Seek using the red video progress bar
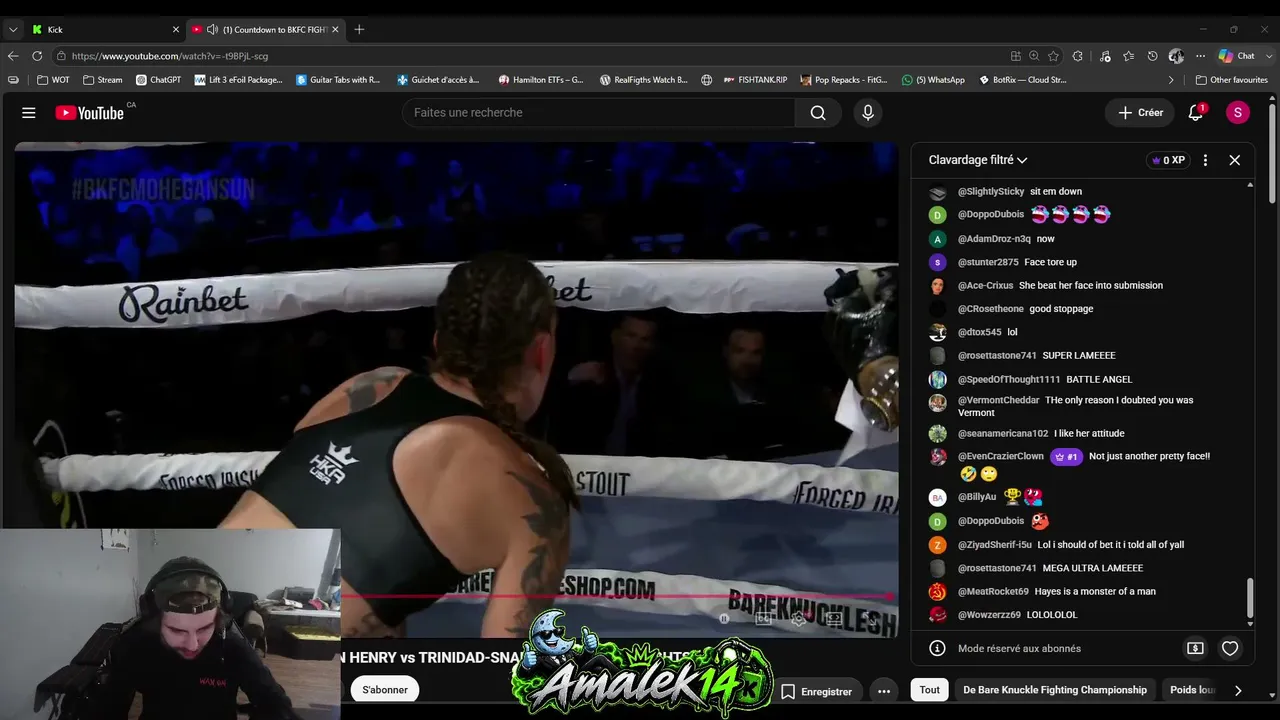The width and height of the screenshot is (1280, 720). (x=616, y=597)
